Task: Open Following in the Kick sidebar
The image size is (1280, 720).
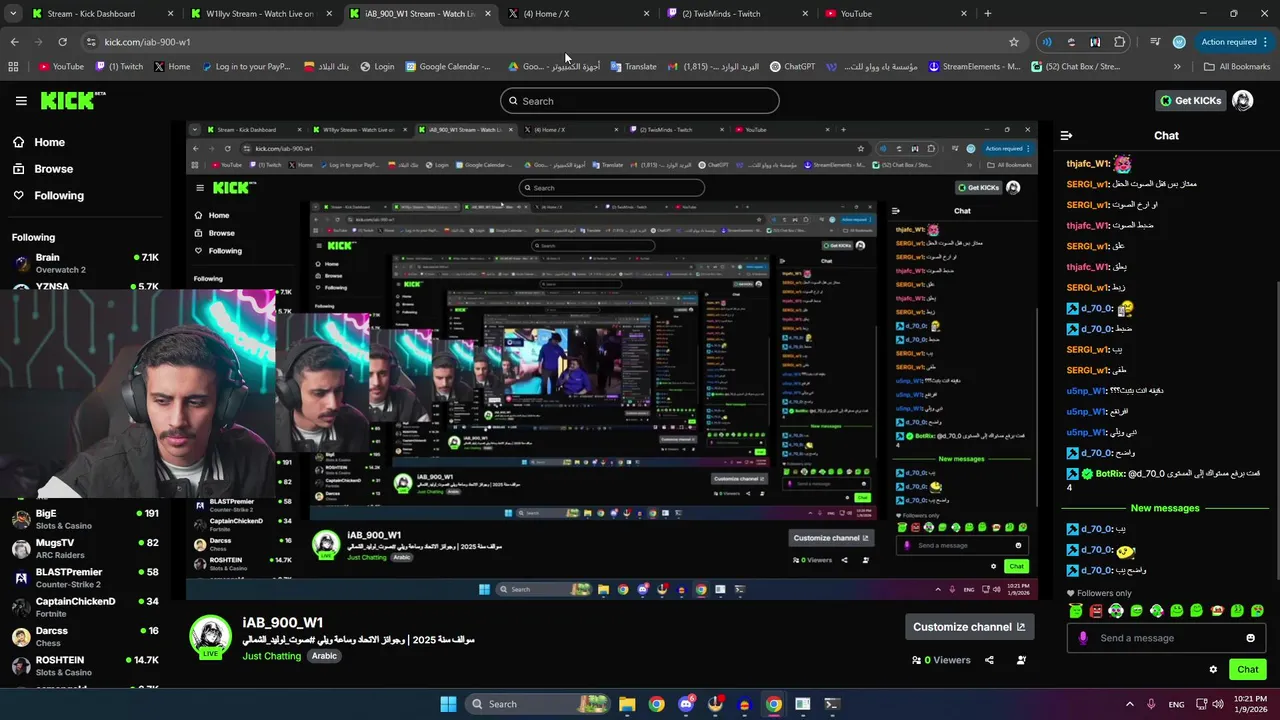Action: pos(49,196)
